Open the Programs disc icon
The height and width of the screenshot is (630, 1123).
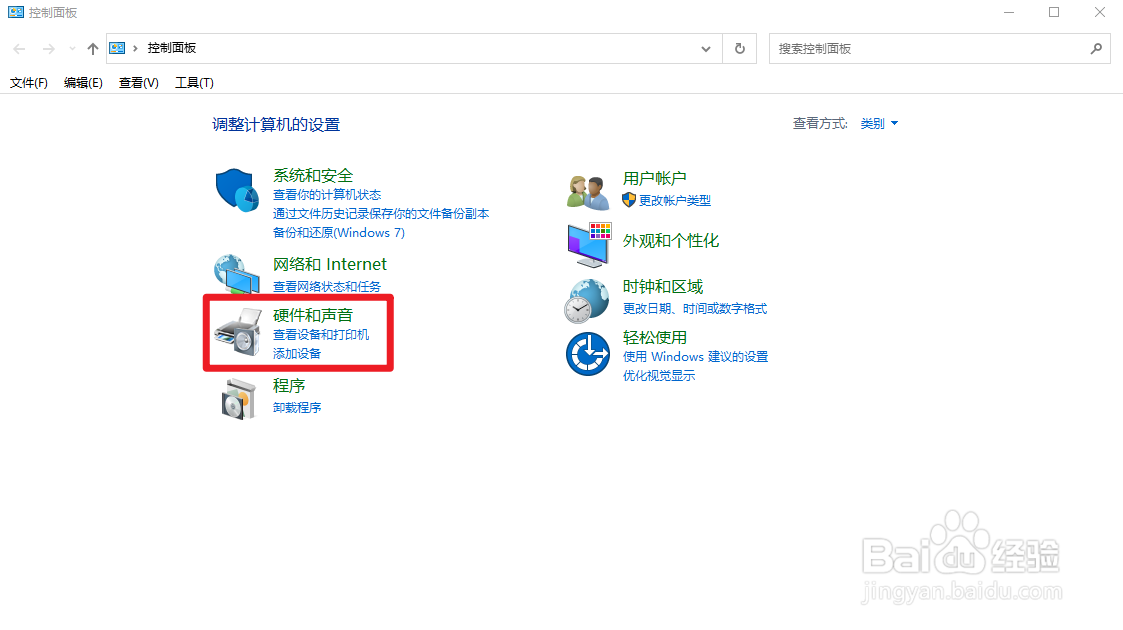click(x=238, y=399)
